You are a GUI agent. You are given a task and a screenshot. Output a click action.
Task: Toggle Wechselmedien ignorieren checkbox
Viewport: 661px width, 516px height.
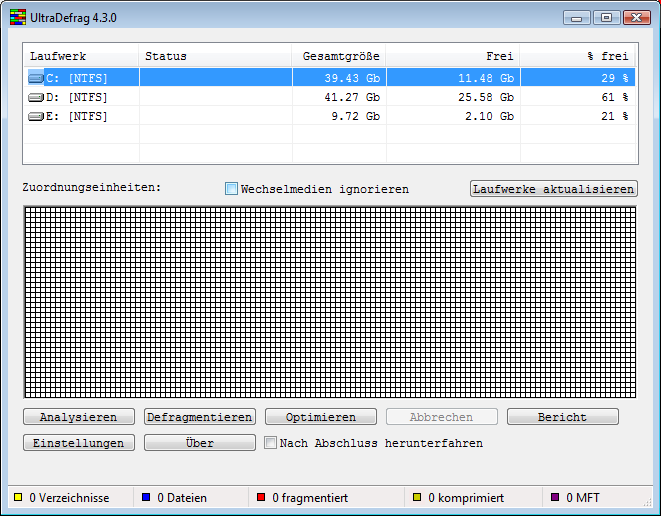click(x=231, y=188)
